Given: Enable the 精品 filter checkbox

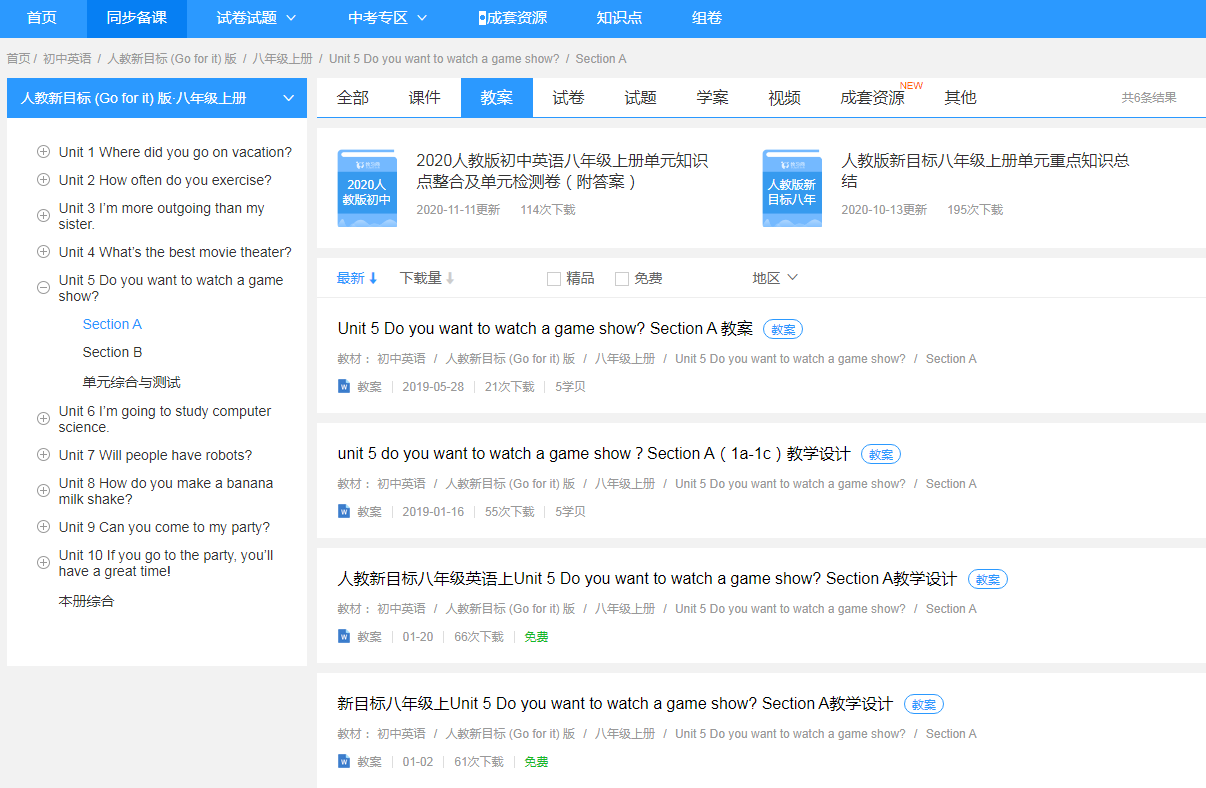Looking at the screenshot, I should click(554, 278).
